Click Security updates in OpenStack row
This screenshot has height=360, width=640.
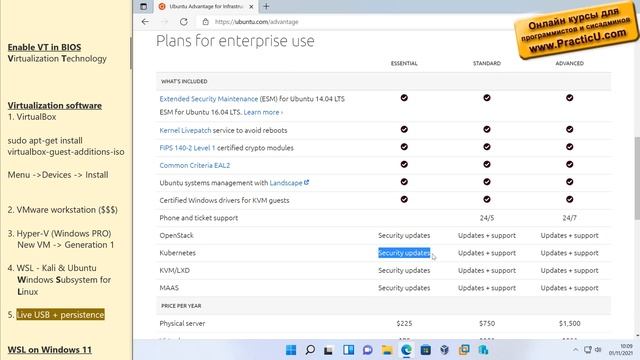404,236
